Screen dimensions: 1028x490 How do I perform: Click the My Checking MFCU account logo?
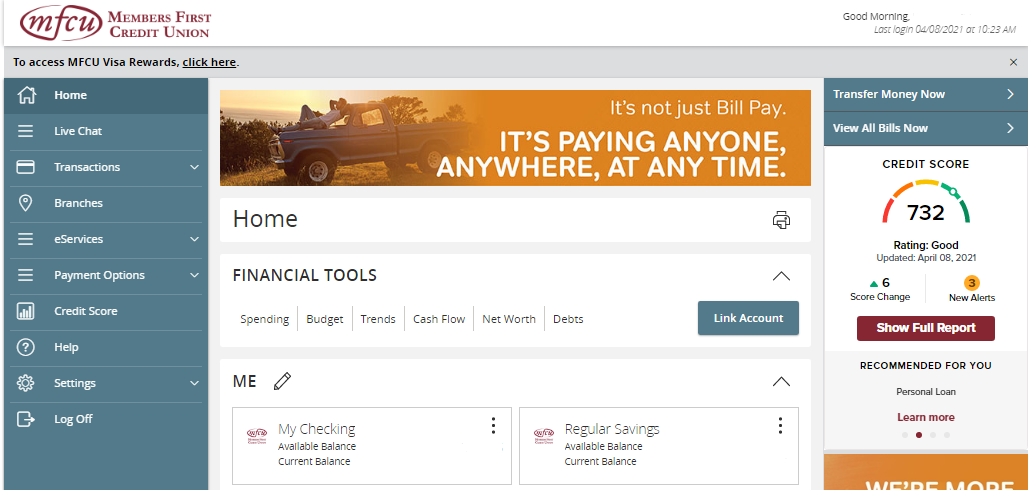[257, 436]
